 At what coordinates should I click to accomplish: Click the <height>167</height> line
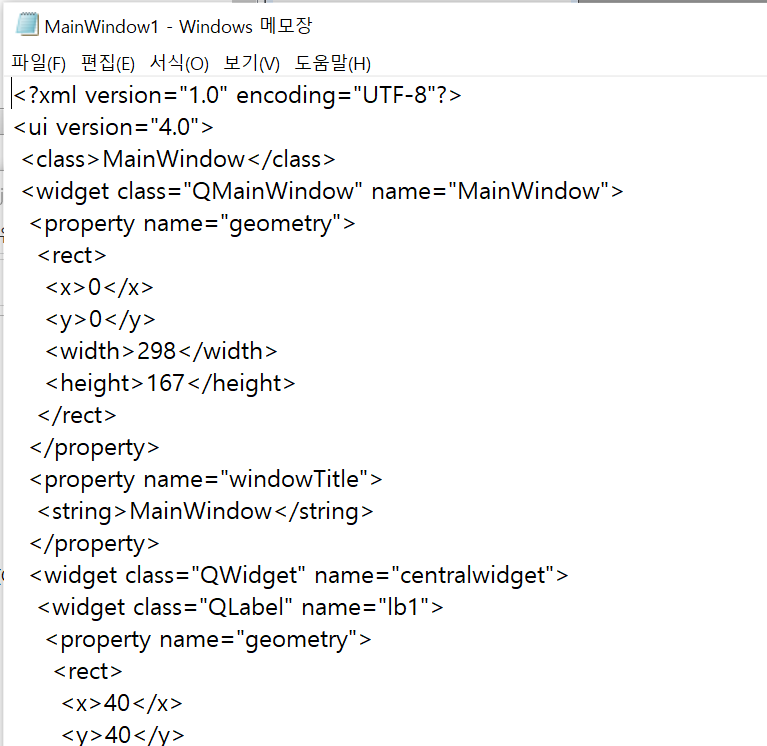[170, 384]
